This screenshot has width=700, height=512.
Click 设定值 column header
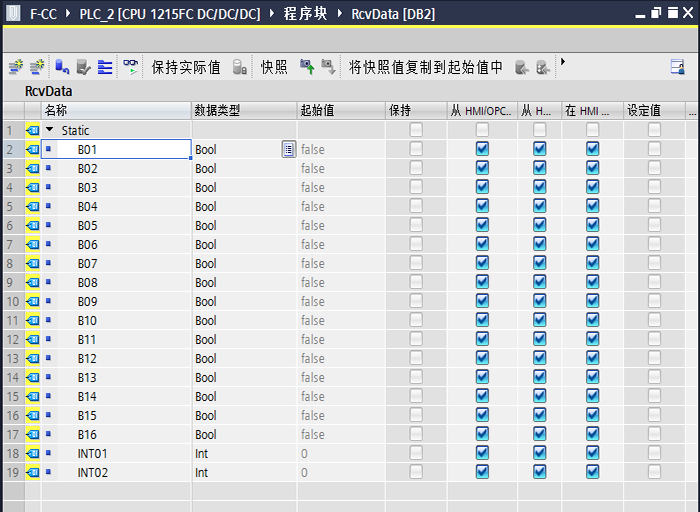point(654,110)
